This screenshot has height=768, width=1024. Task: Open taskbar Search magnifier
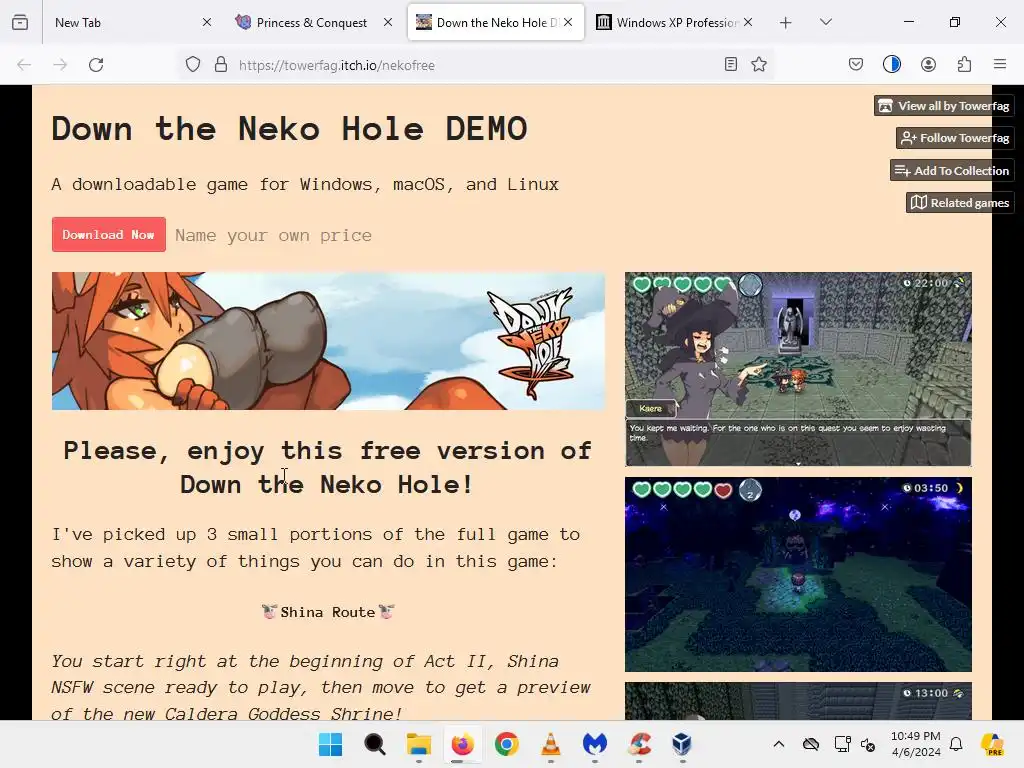click(x=375, y=744)
